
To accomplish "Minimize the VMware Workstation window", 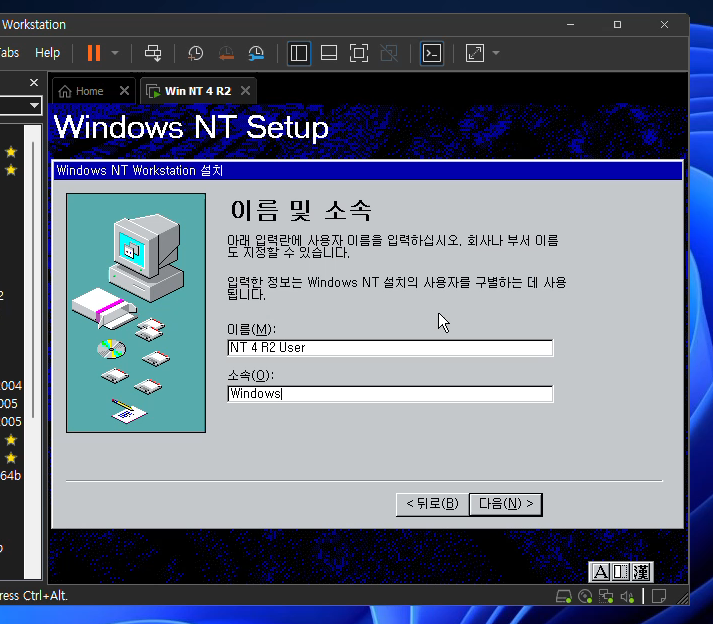I will [571, 25].
